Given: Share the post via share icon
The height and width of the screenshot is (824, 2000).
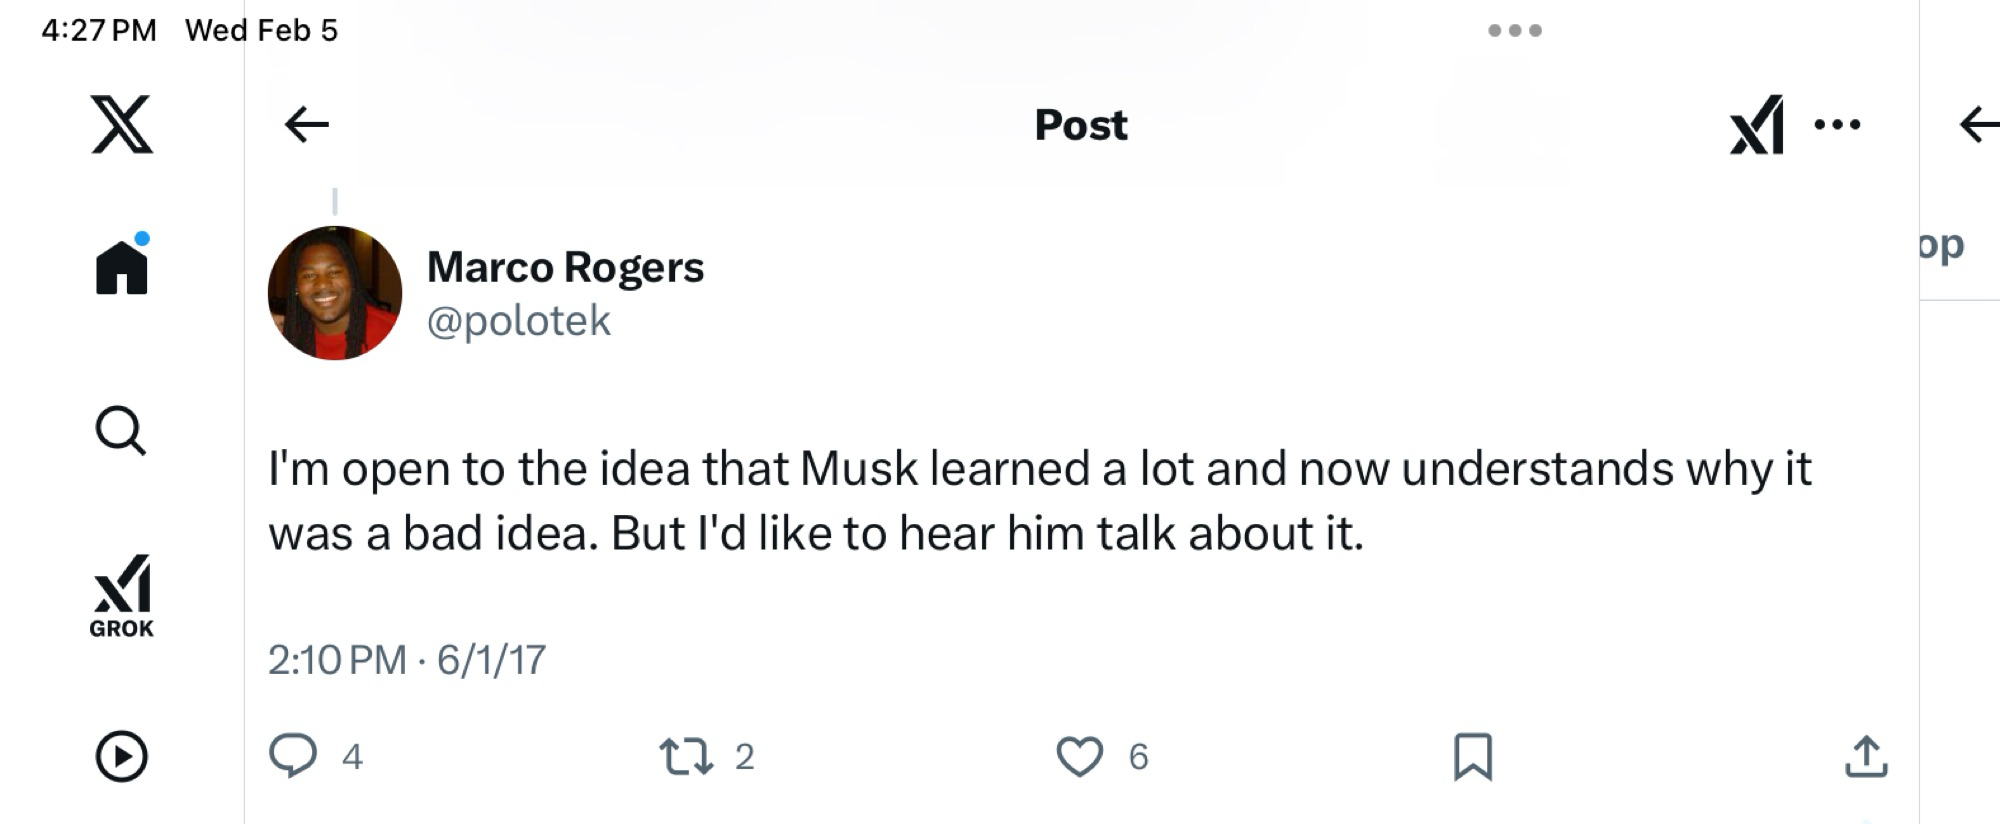Looking at the screenshot, I should pyautogui.click(x=1866, y=756).
